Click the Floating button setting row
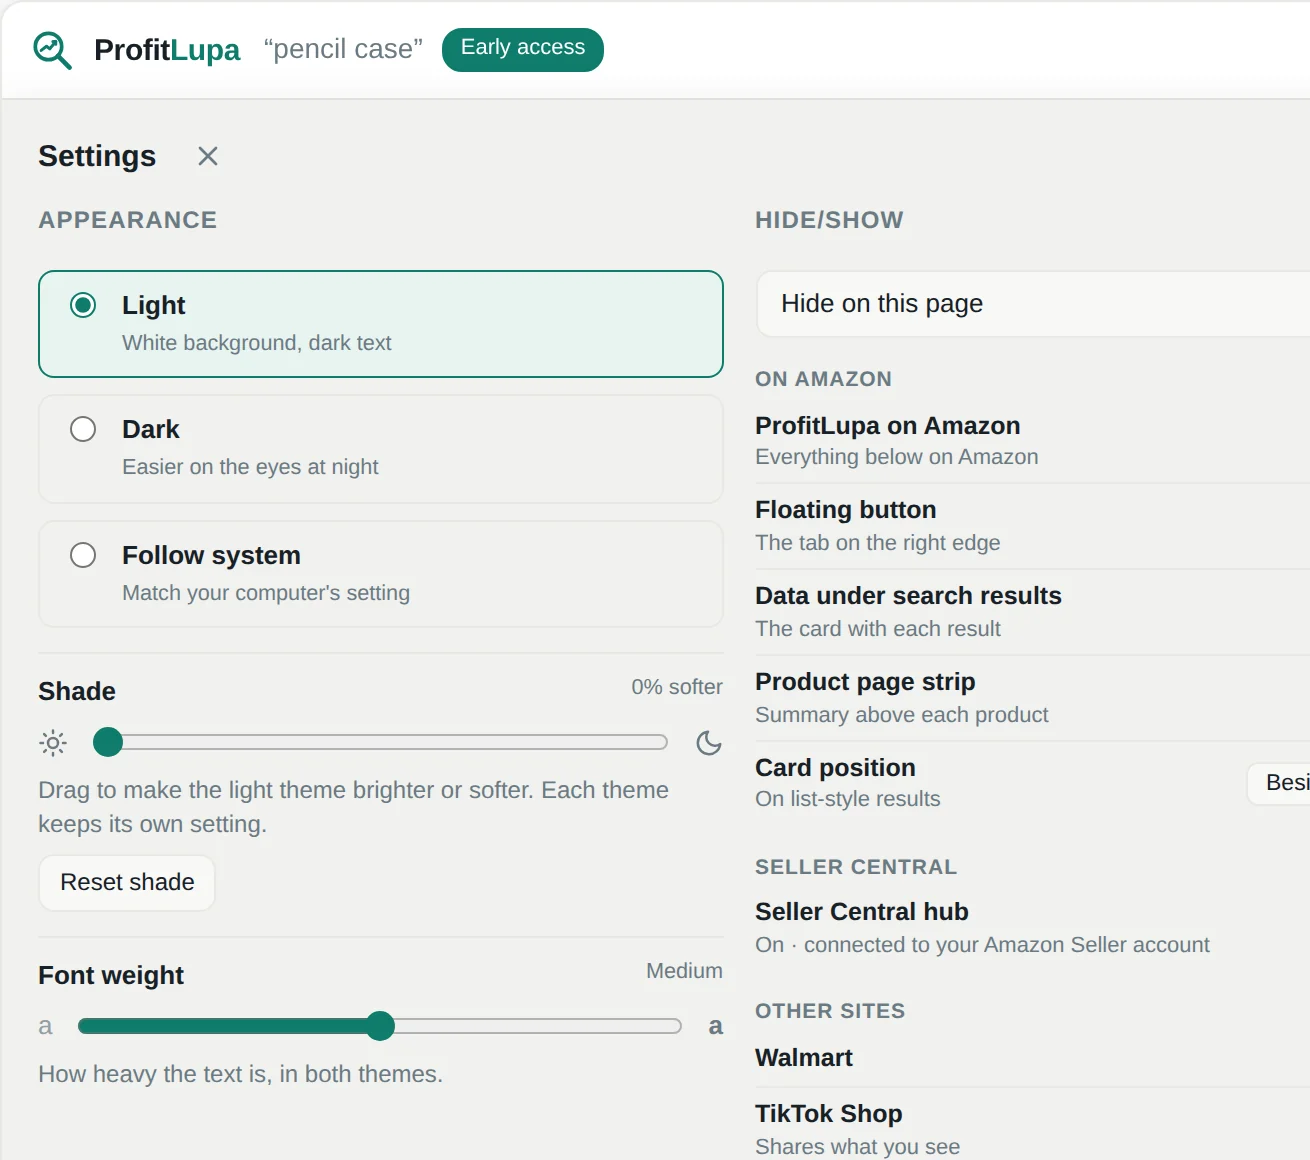Viewport: 1310px width, 1160px height. [x=1032, y=526]
